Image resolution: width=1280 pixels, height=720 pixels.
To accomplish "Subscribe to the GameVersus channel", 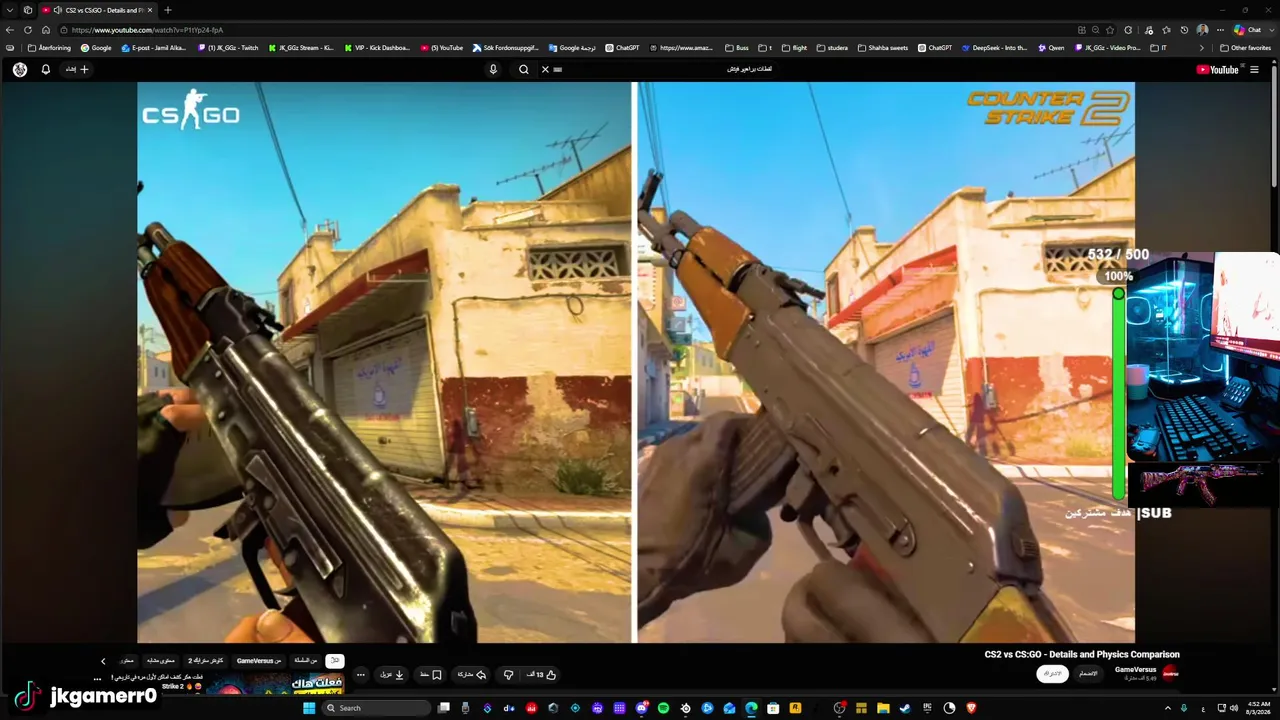I will click(1050, 673).
